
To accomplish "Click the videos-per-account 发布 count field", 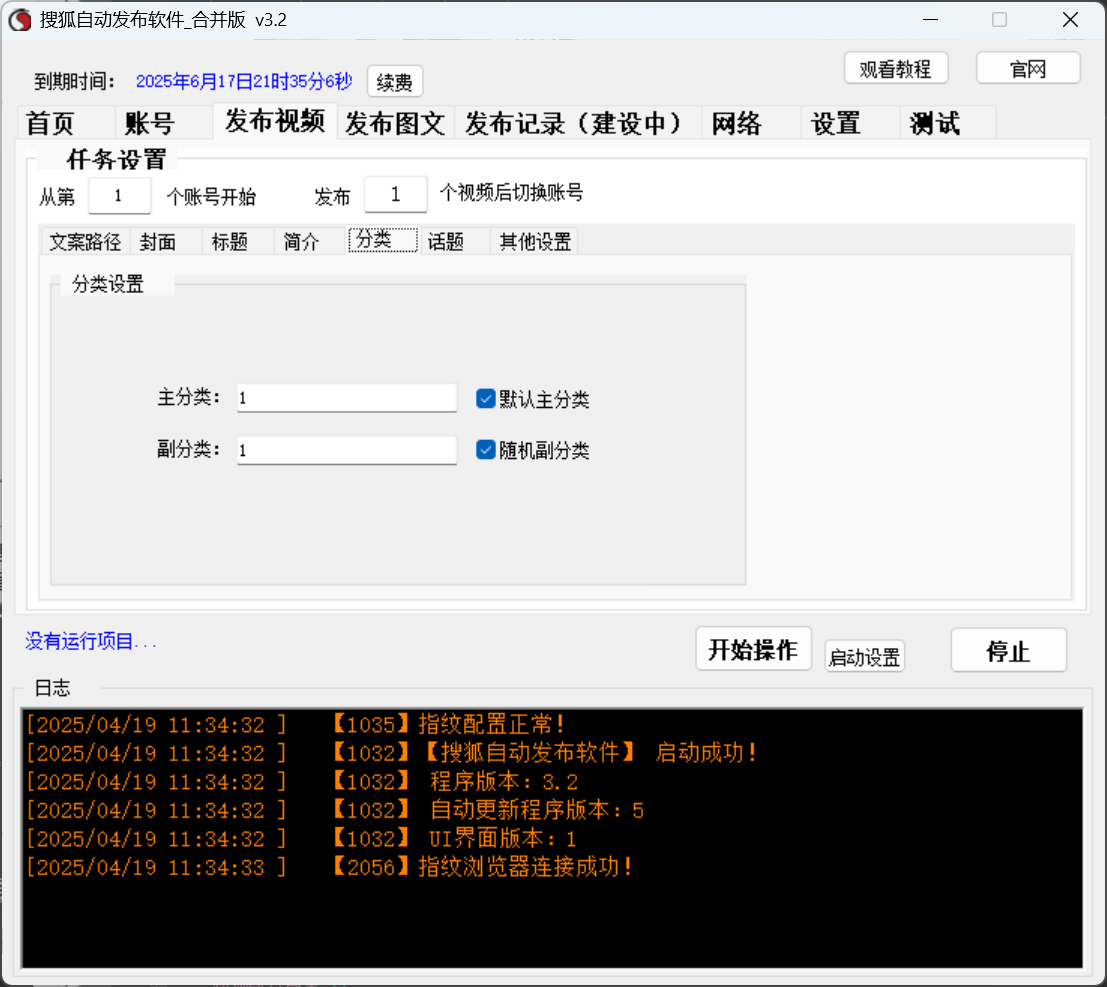I will [x=395, y=194].
